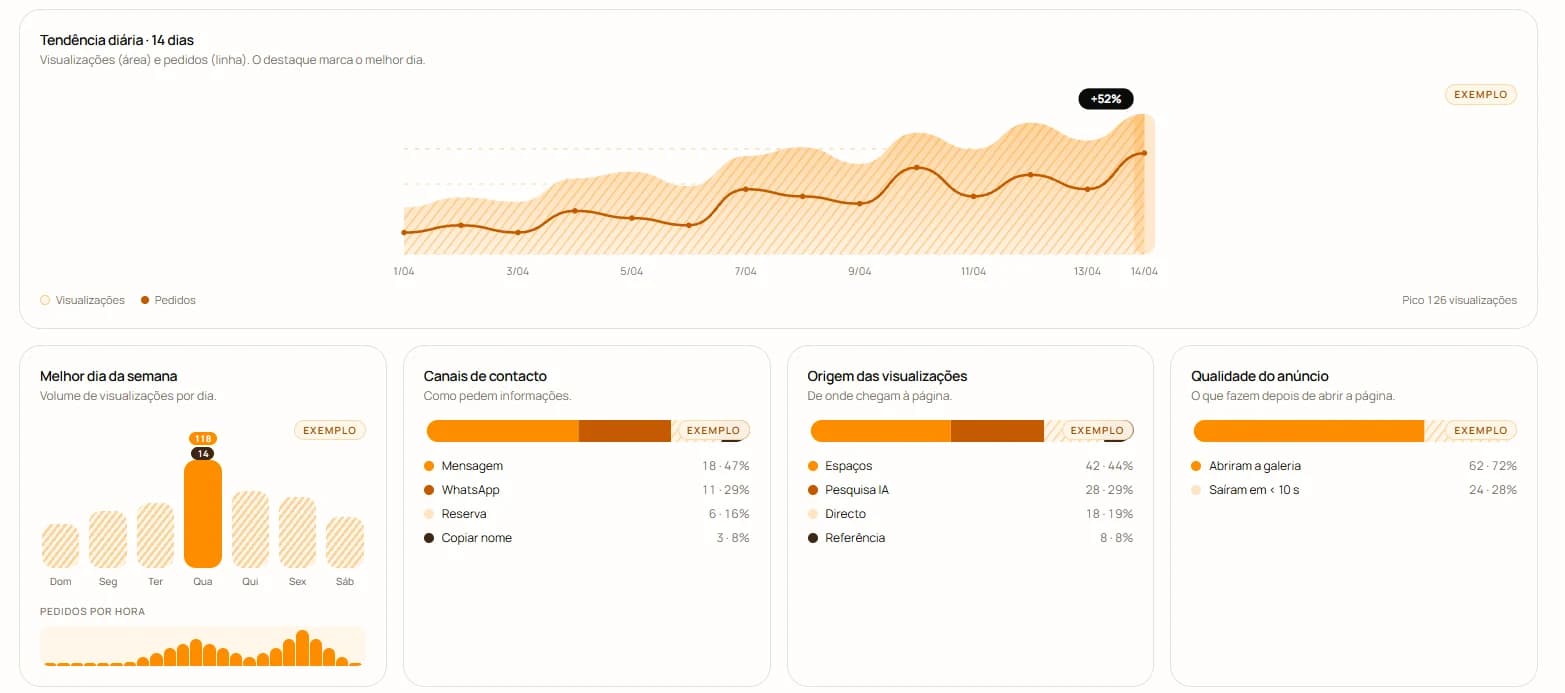The width and height of the screenshot is (1565, 693).
Task: Click the 'Melhor dia da semana' heading
Action: 109,376
